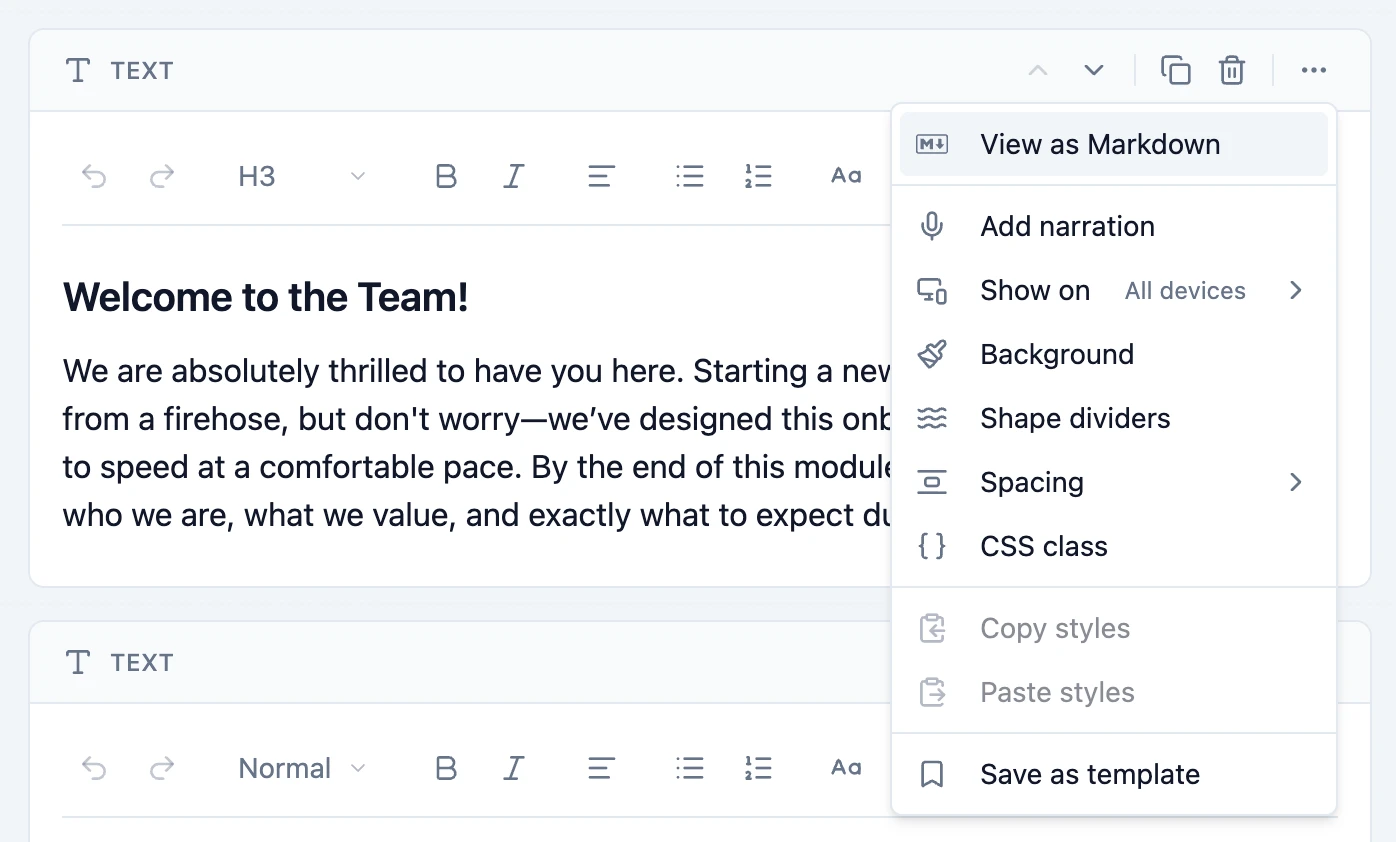Select Copy styles in the menu
The width and height of the screenshot is (1396, 842).
tap(1114, 628)
